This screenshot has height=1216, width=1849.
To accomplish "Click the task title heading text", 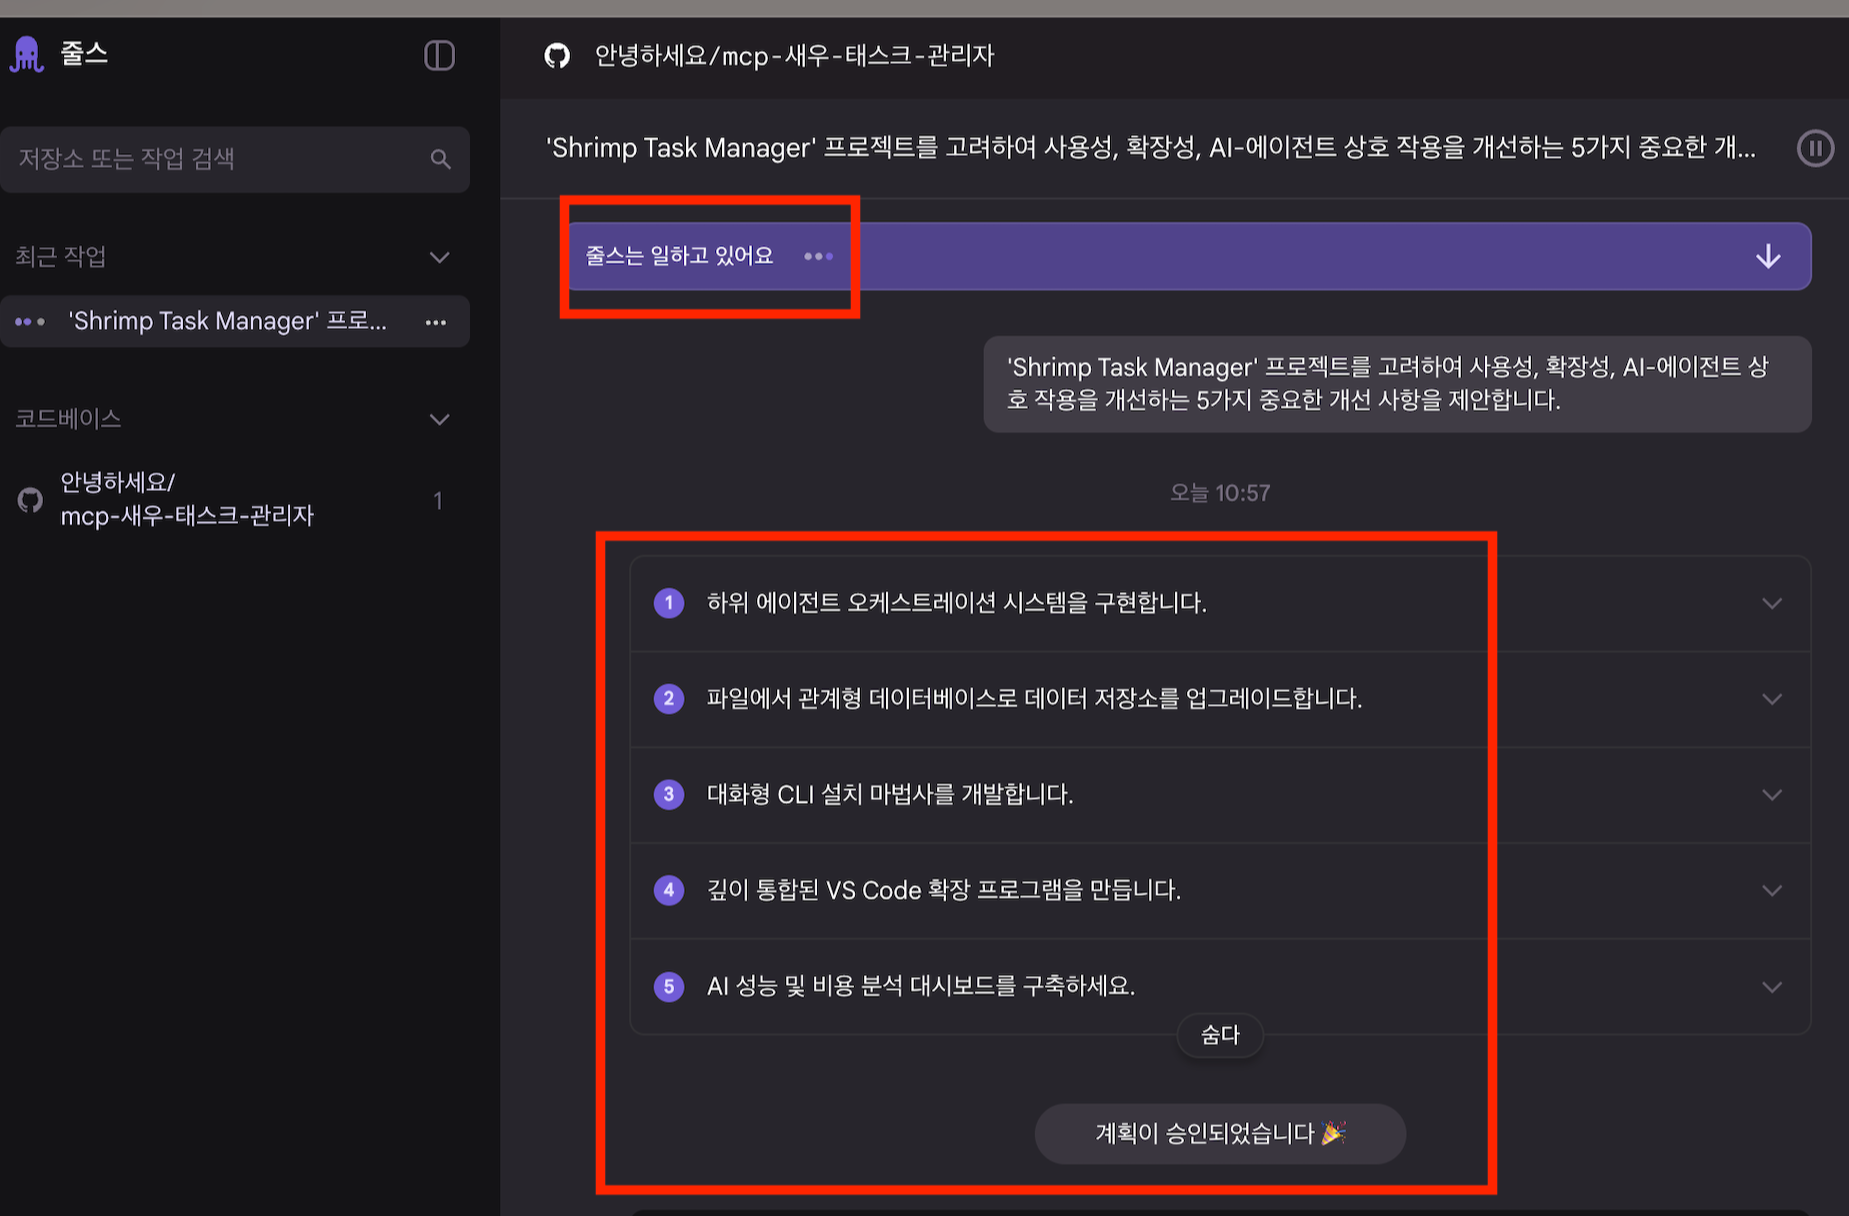I will 1150,148.
